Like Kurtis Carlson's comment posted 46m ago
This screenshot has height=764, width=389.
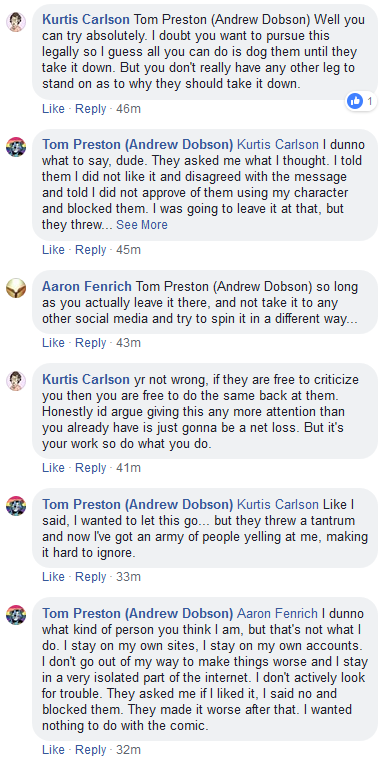click(x=53, y=109)
